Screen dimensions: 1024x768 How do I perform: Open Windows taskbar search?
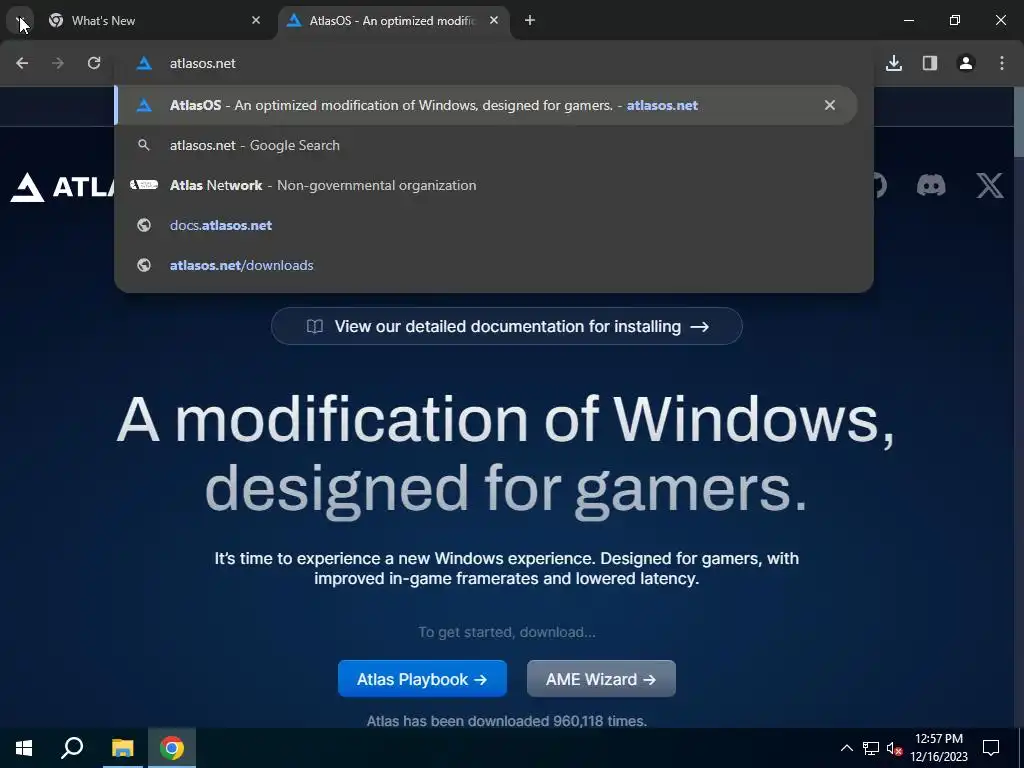72,748
